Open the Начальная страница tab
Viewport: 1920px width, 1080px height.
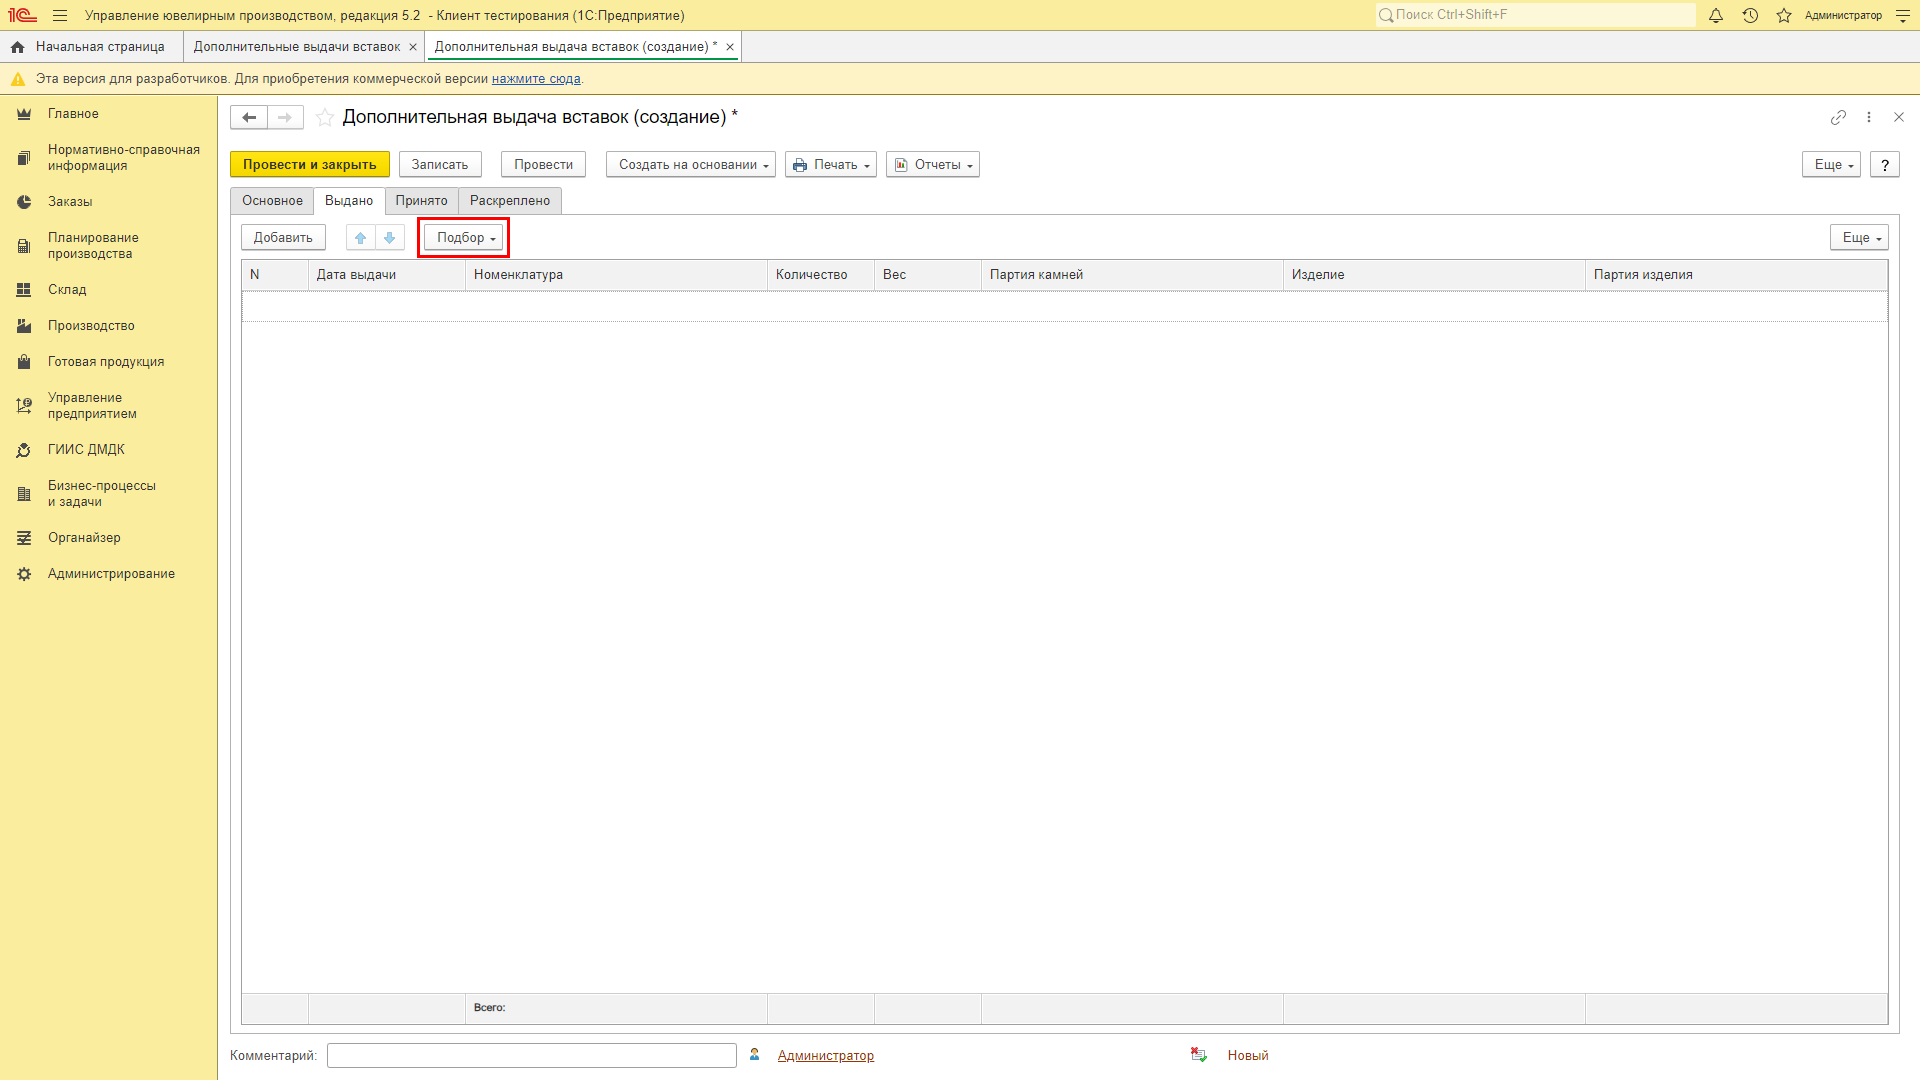pos(91,47)
